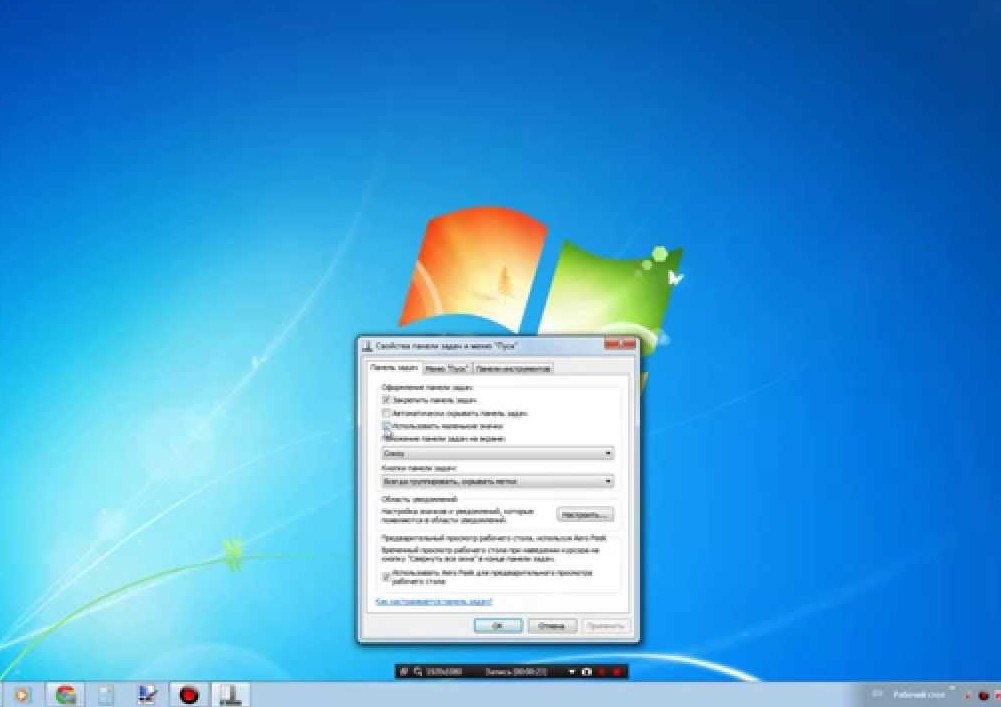Expand recorder bar dropdown arrow
Image resolution: width=1001 pixels, height=707 pixels.
click(x=571, y=672)
